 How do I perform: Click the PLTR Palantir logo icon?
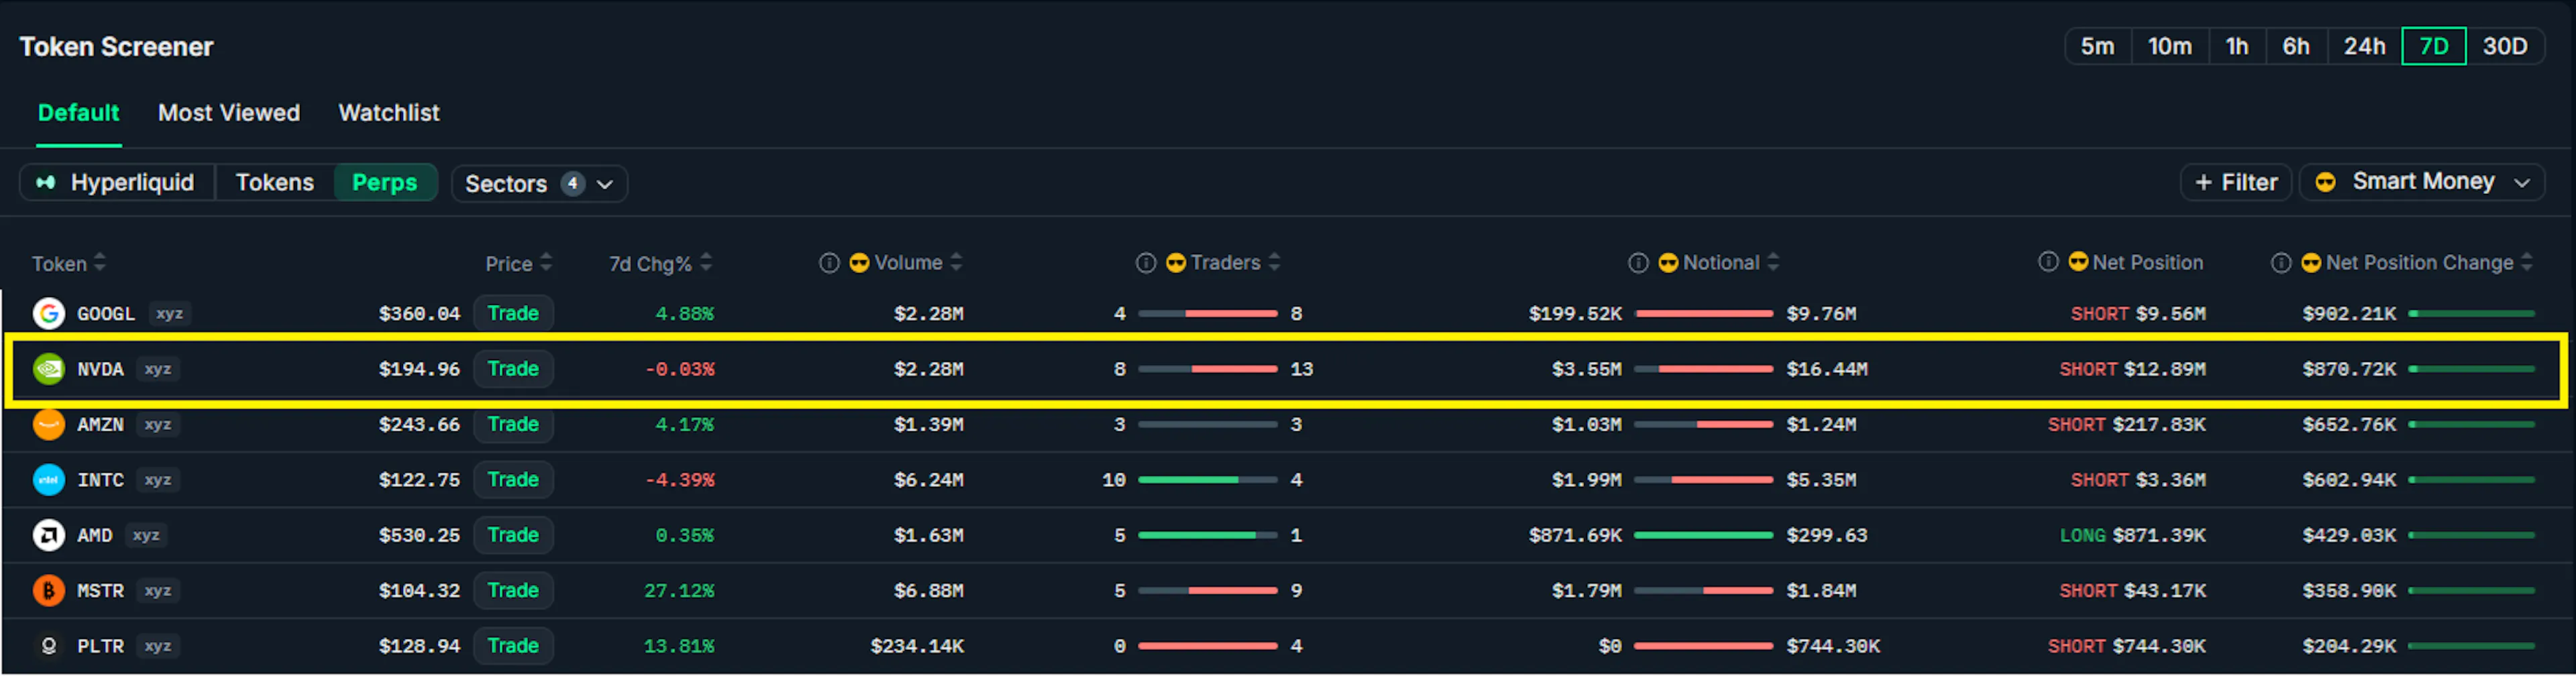pos(48,646)
